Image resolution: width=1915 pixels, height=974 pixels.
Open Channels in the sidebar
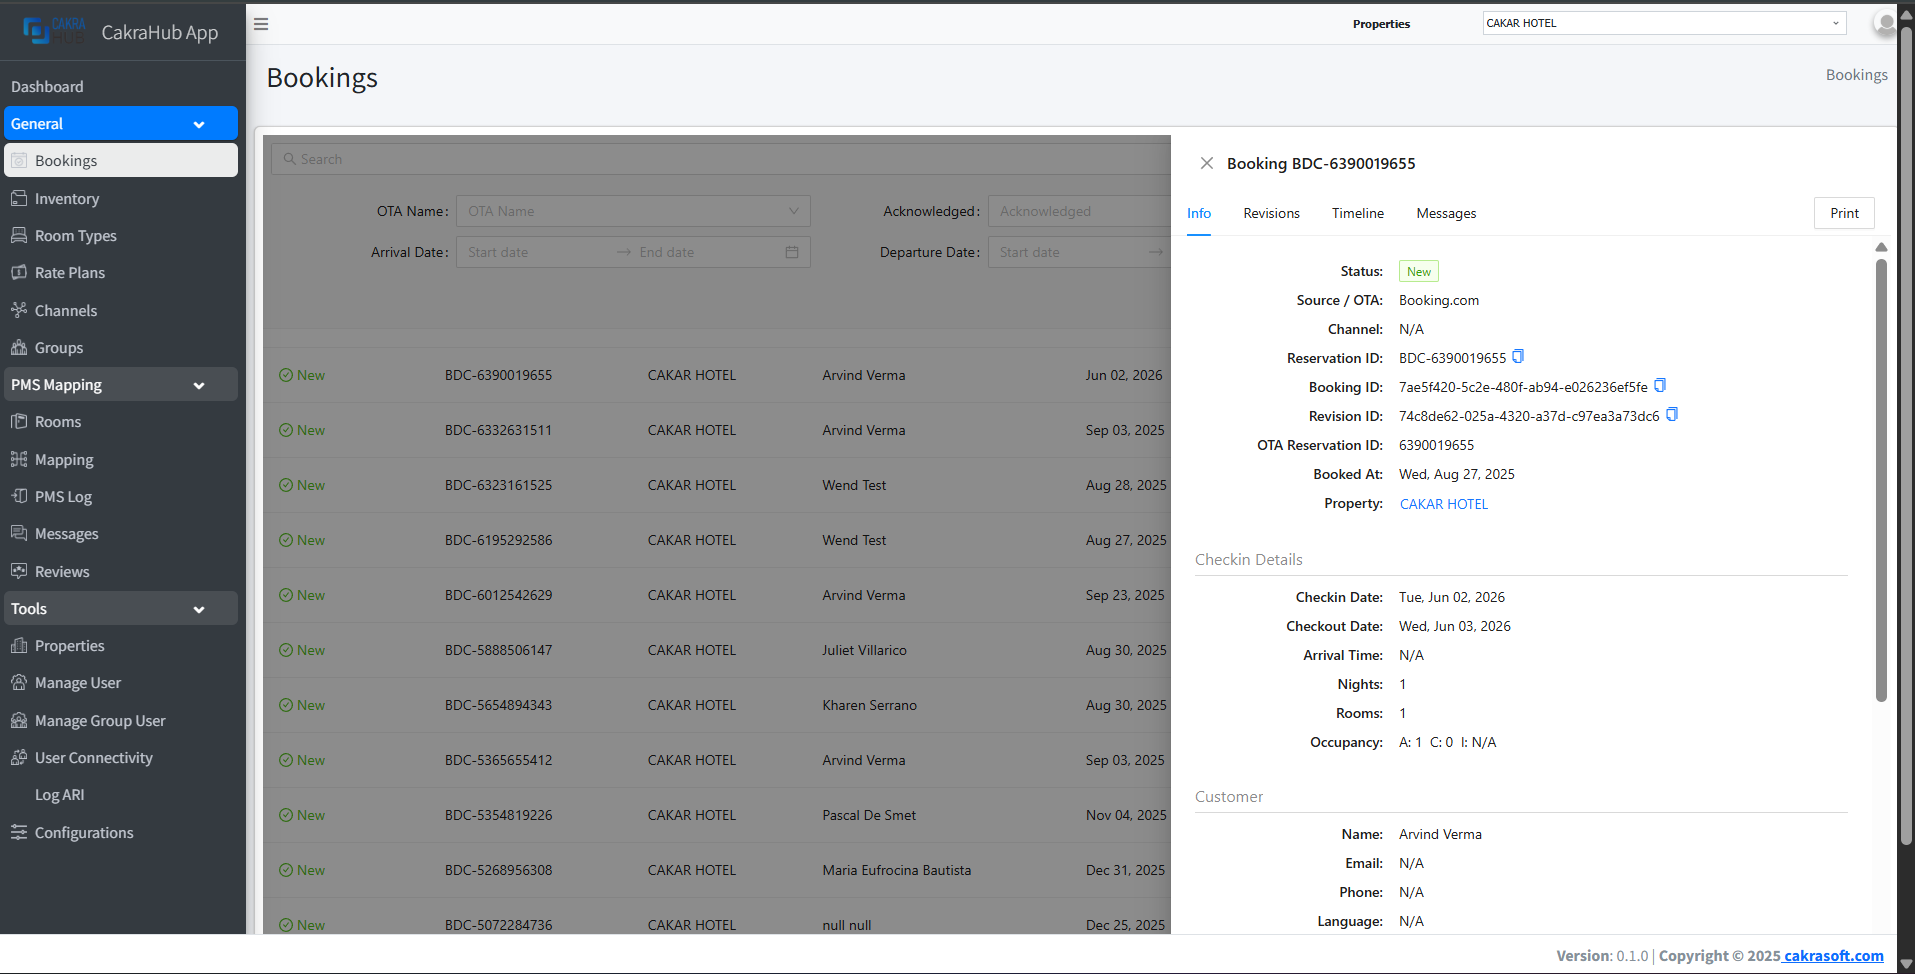(x=66, y=311)
